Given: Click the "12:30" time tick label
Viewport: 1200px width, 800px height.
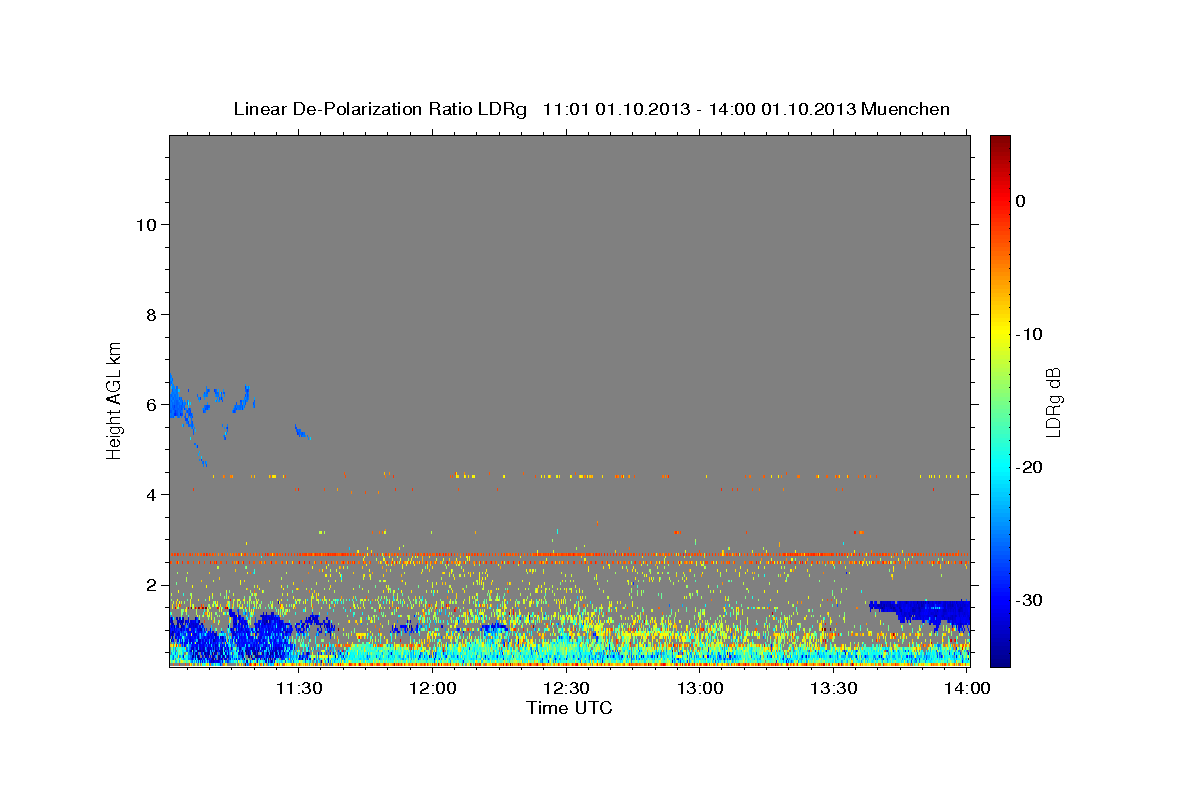Looking at the screenshot, I should click(567, 689).
